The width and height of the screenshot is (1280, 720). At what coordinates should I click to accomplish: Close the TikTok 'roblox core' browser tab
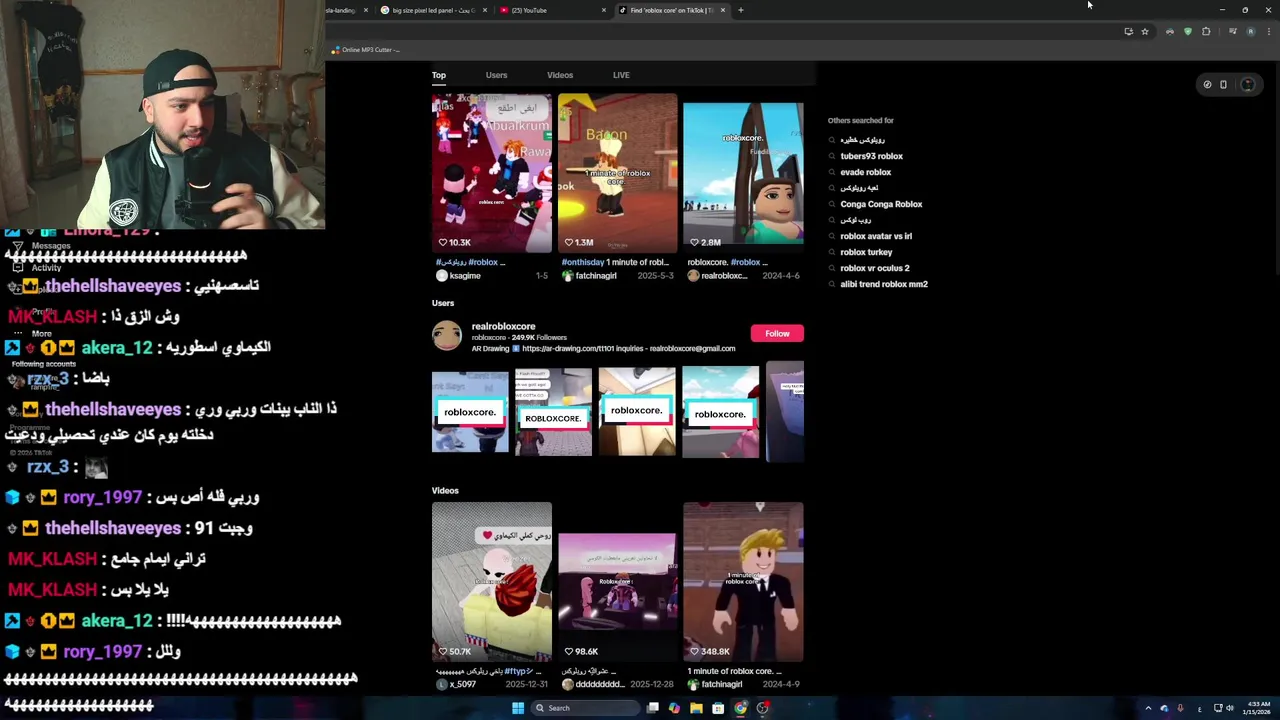coord(721,10)
